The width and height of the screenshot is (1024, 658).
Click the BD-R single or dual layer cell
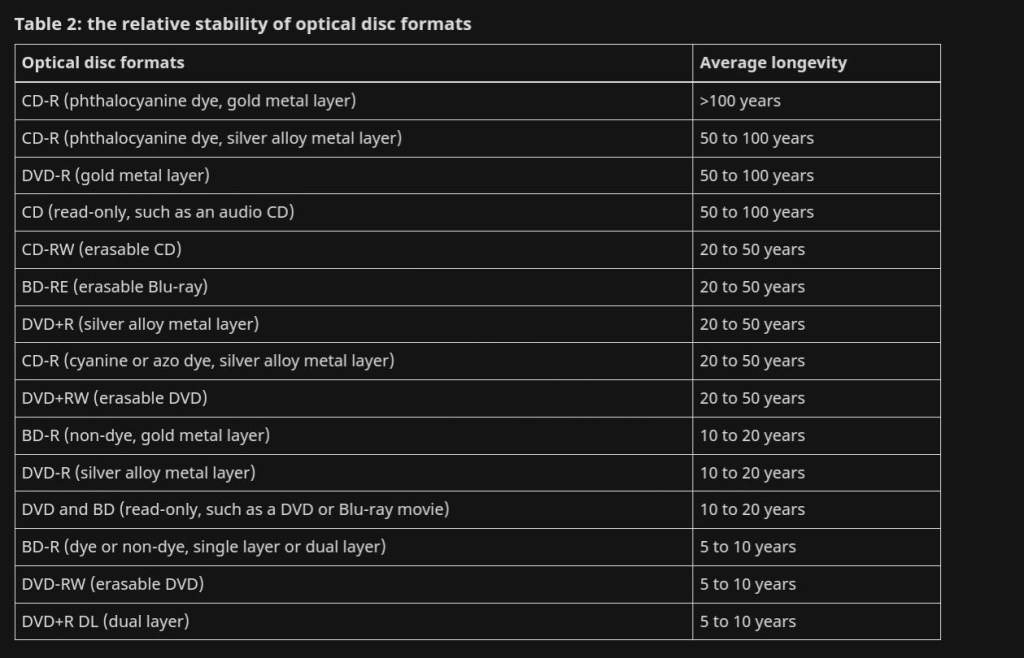[x=204, y=547]
